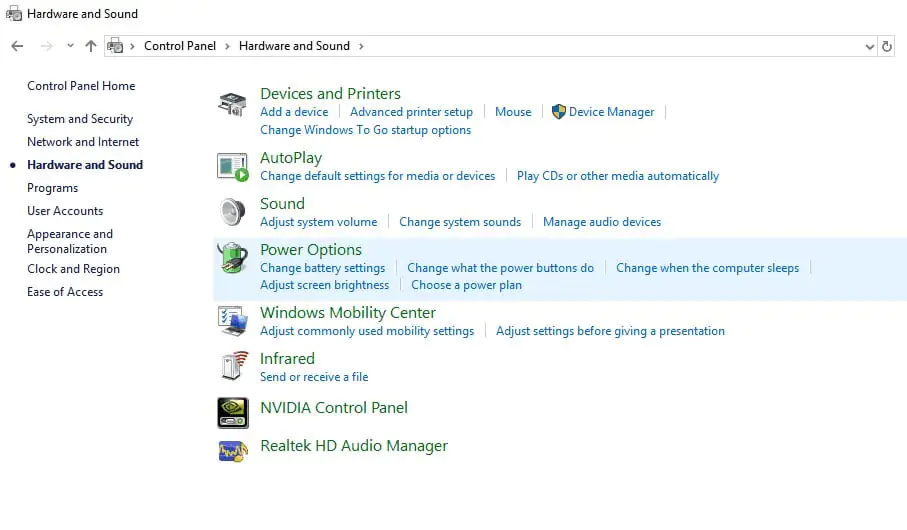
Task: Click the Windows Mobility Center icon
Action: click(x=232, y=321)
